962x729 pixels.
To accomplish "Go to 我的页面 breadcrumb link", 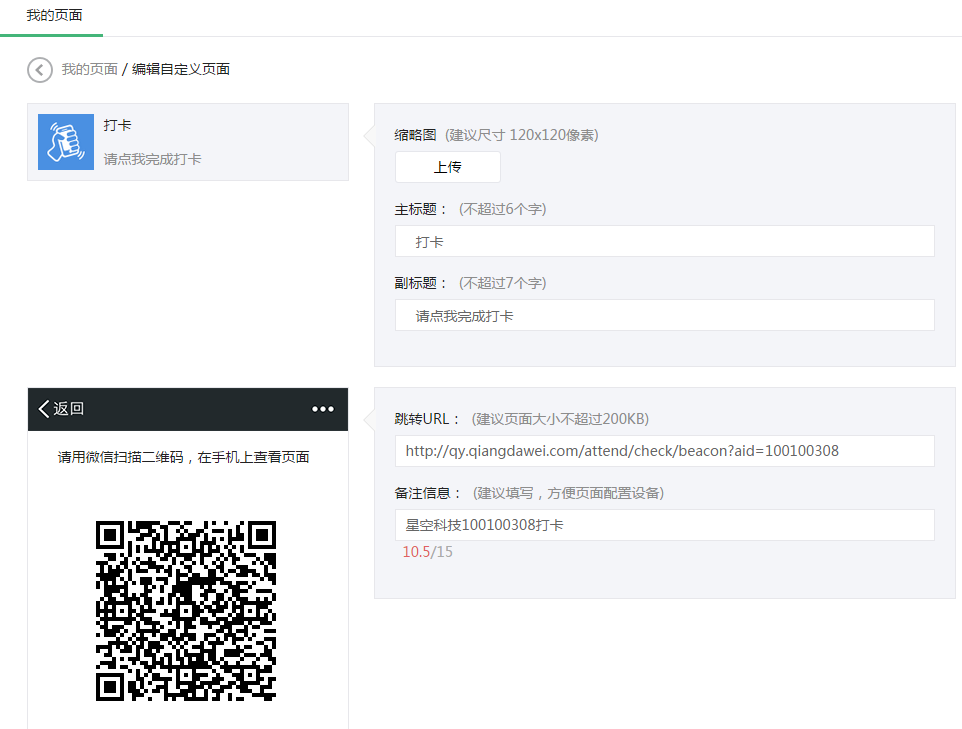I will 90,69.
